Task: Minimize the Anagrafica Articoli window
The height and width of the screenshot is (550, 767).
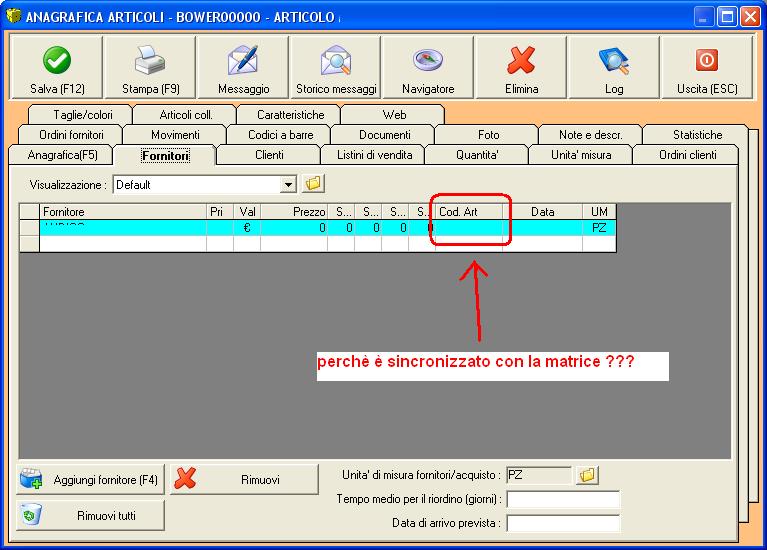Action: click(x=704, y=17)
